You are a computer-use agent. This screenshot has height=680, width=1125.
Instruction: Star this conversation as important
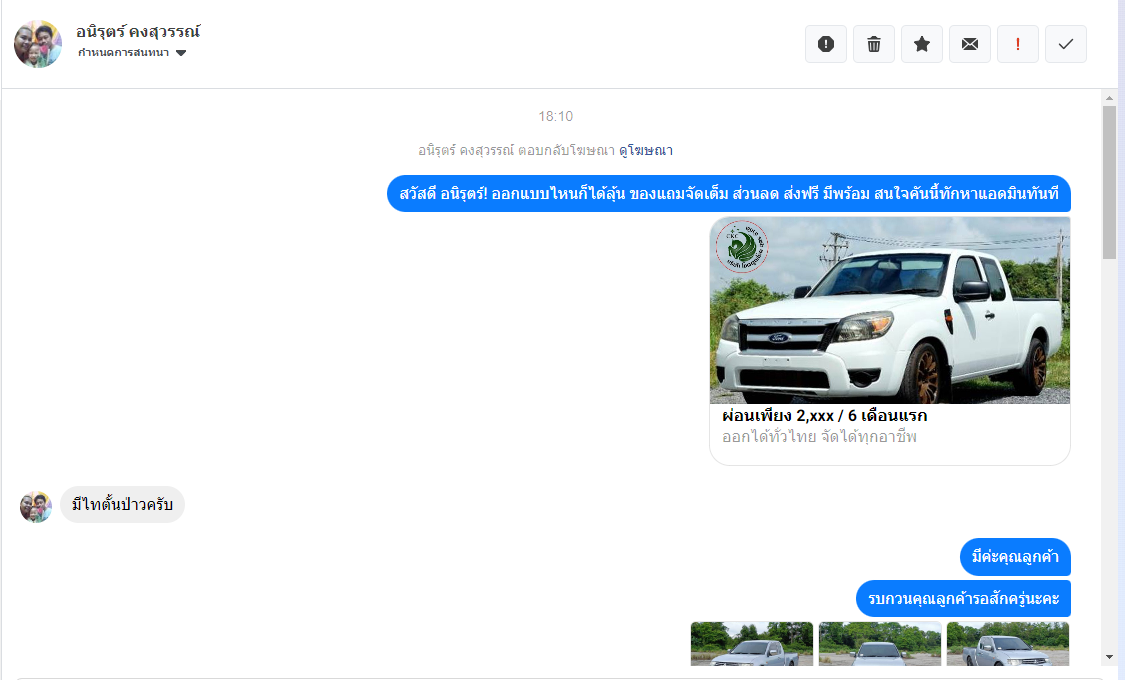922,44
